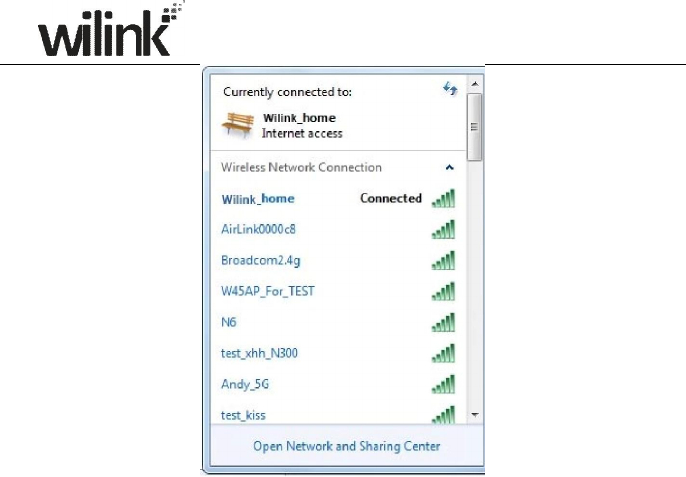The height and width of the screenshot is (477, 686).
Task: Click signal bars icon for Broadcom2.4g
Action: 443,260
